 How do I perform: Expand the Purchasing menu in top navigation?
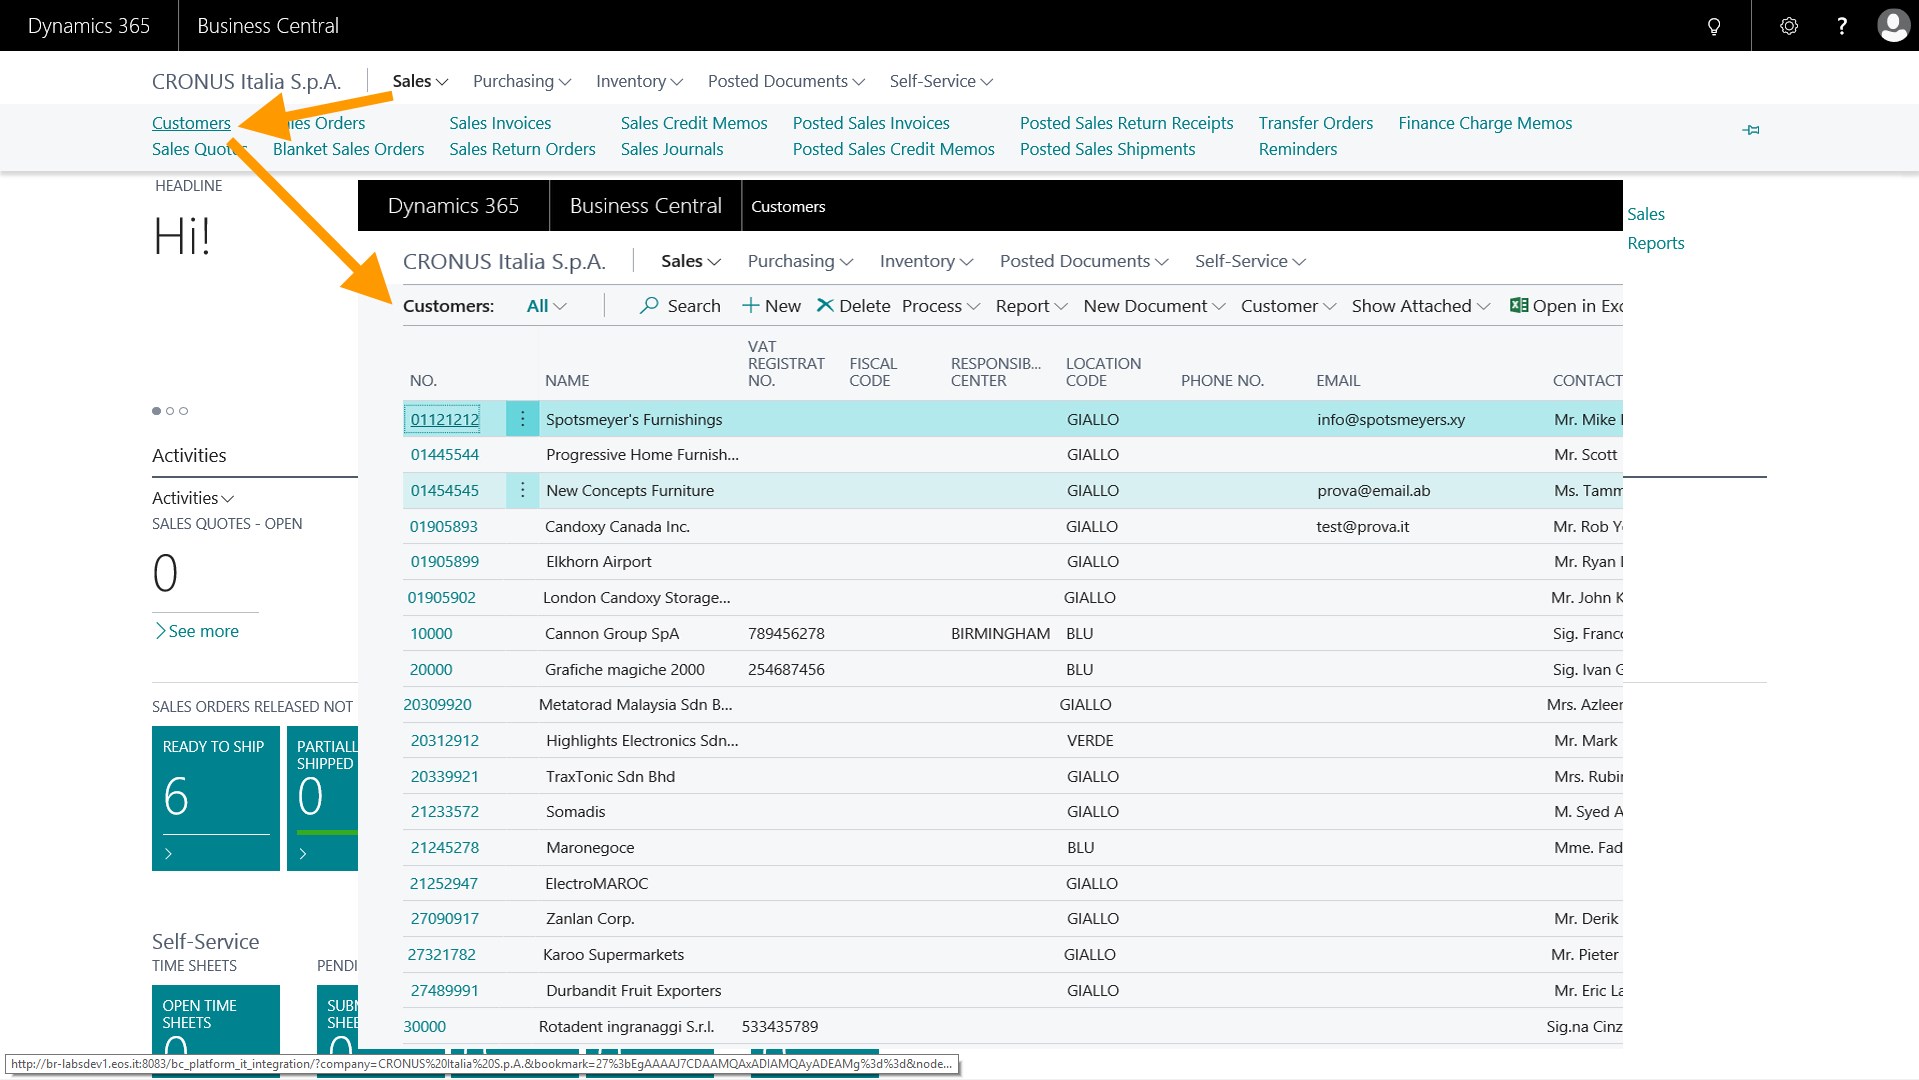tap(522, 81)
